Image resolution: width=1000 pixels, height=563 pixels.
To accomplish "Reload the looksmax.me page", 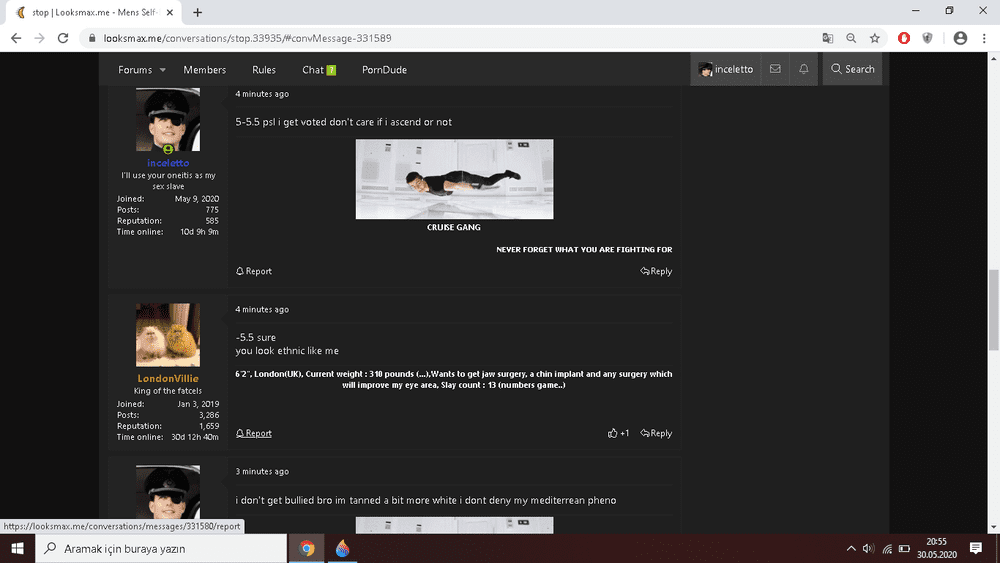I will [62, 38].
